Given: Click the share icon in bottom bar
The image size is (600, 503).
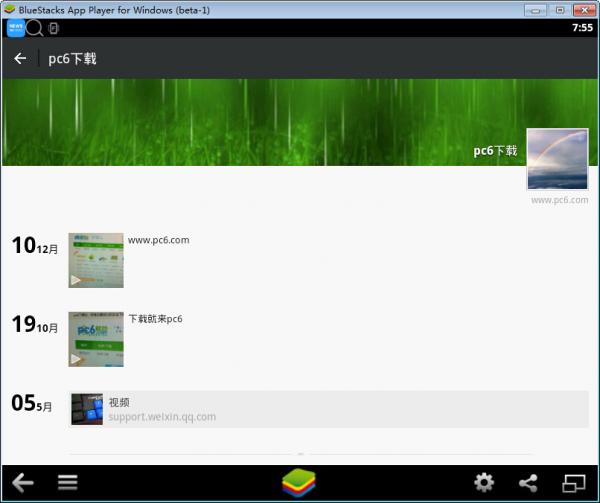Looking at the screenshot, I should [528, 483].
